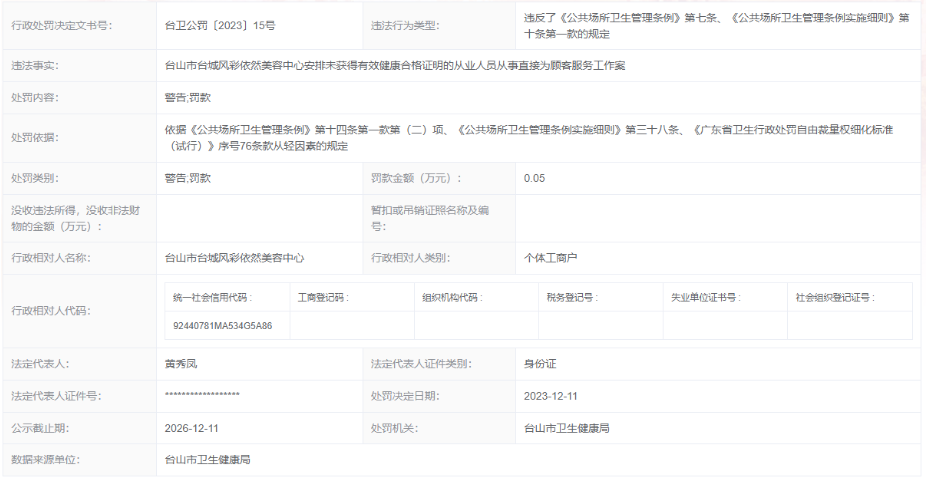Click the 失业单位证书号 column header
Viewport: 927px width, 482px height.
click(x=705, y=298)
